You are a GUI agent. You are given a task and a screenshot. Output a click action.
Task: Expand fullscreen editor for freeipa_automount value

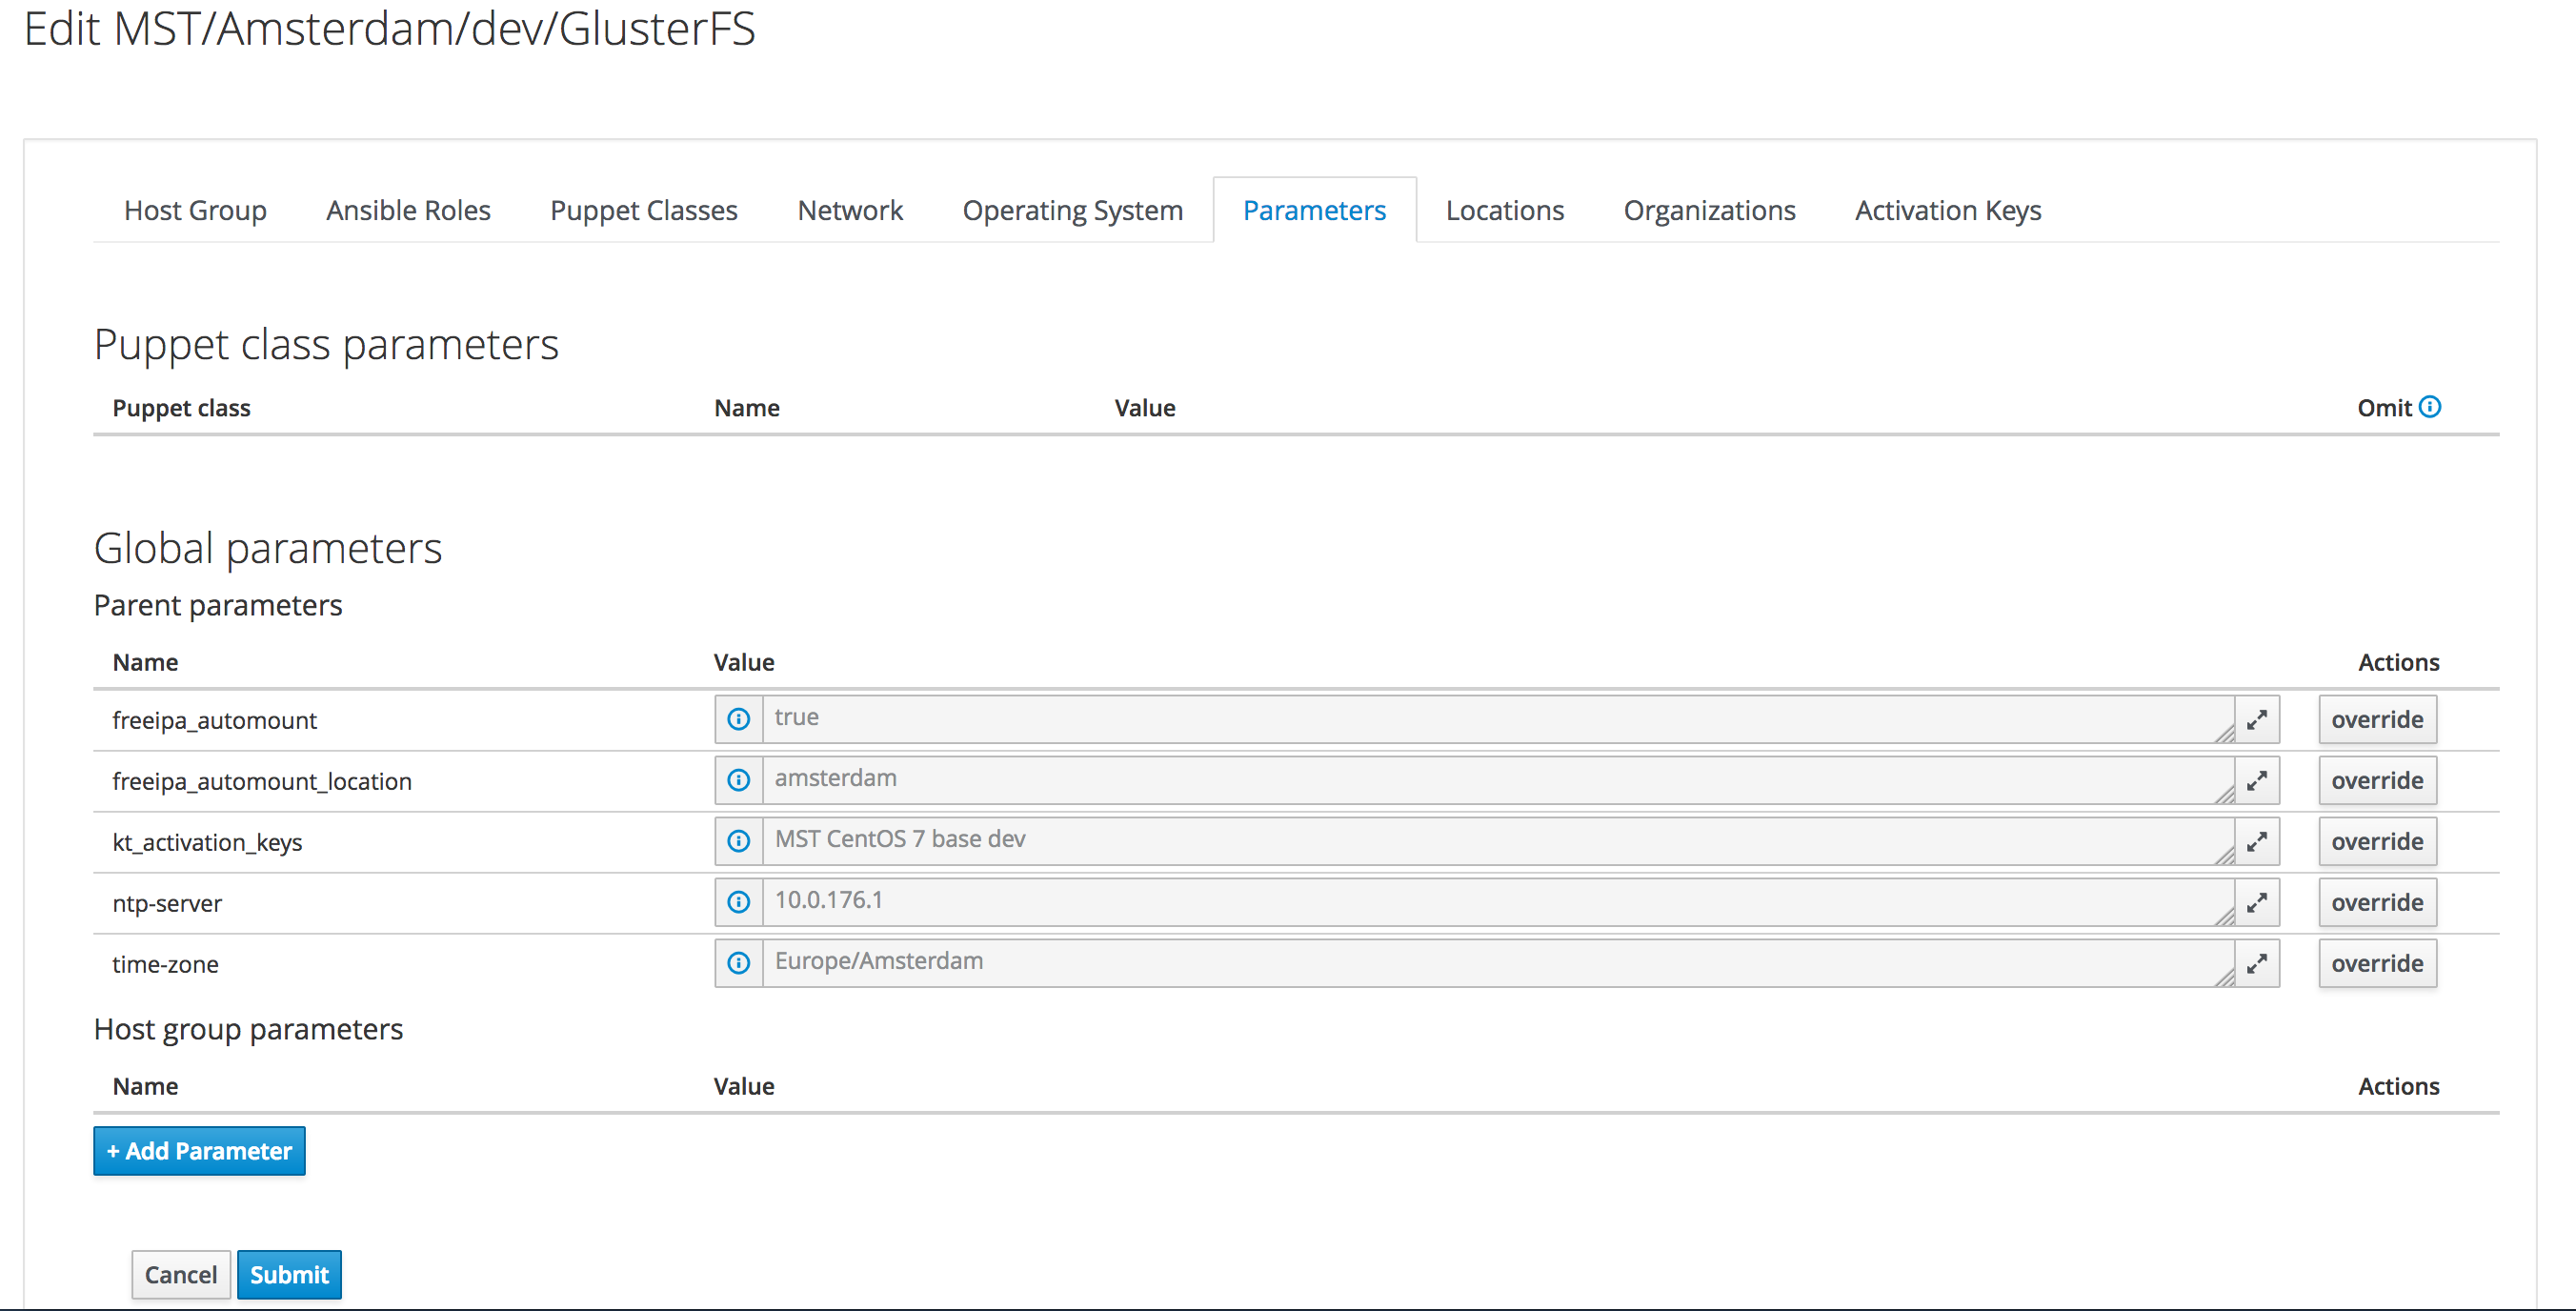[x=2257, y=719]
